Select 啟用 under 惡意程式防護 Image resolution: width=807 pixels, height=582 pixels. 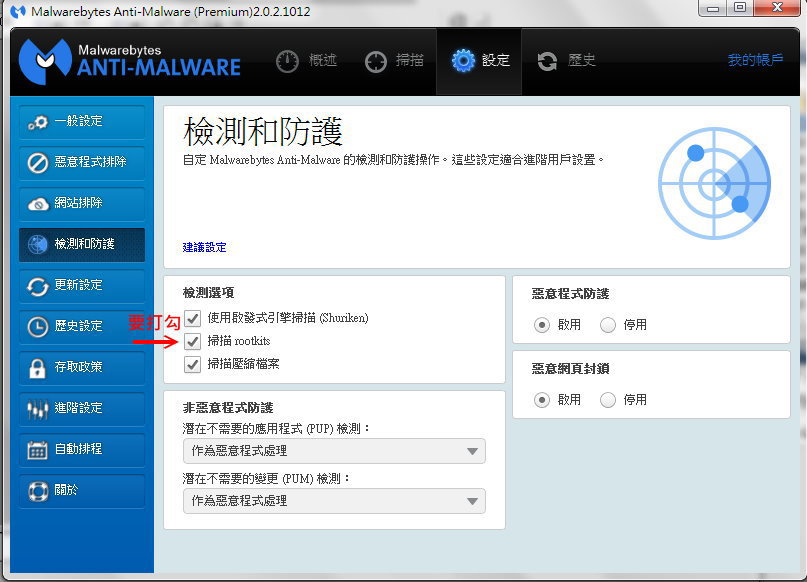click(x=541, y=325)
